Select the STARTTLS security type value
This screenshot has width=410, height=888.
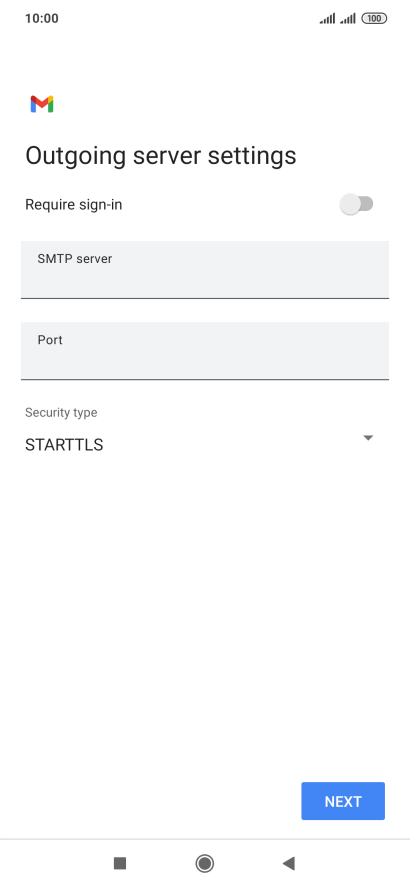point(64,445)
